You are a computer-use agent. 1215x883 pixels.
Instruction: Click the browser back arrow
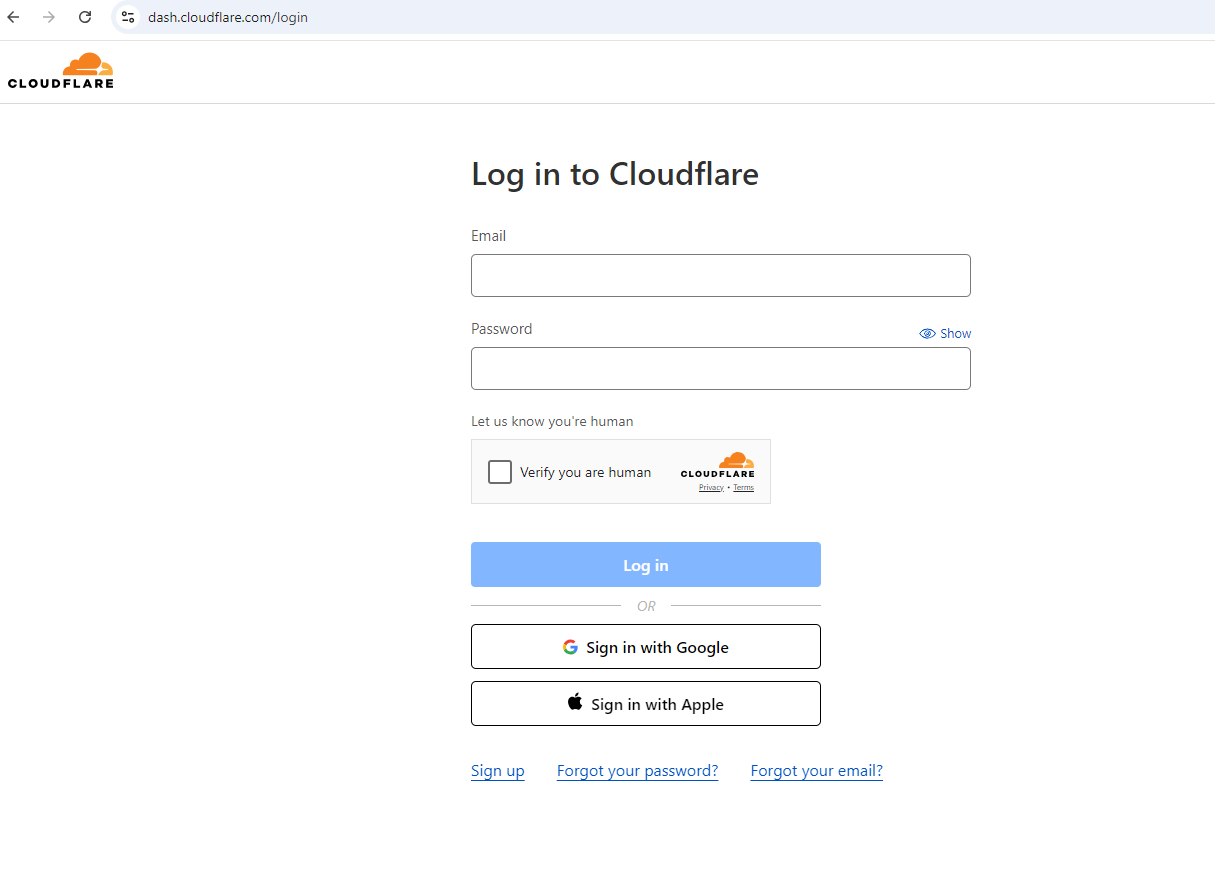click(x=14, y=17)
